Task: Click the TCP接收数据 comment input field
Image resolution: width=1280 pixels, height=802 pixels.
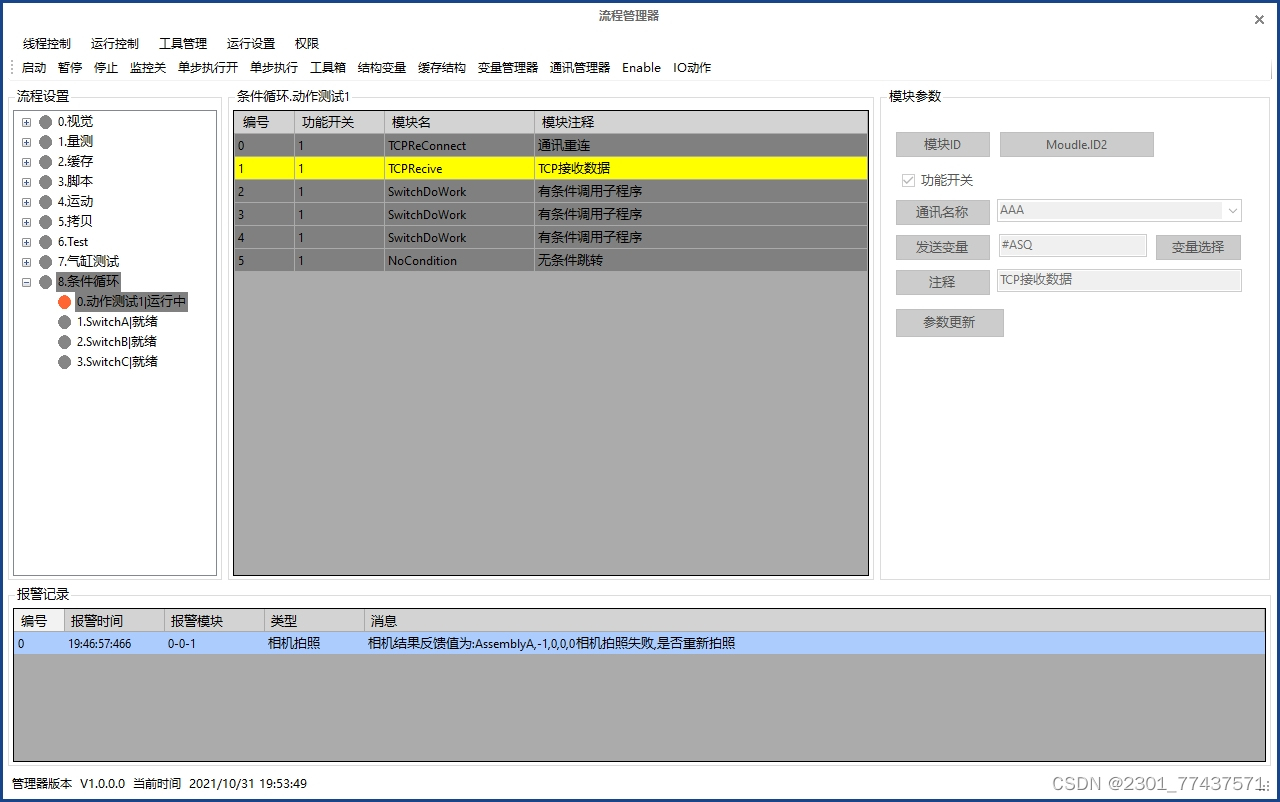Action: [1119, 281]
